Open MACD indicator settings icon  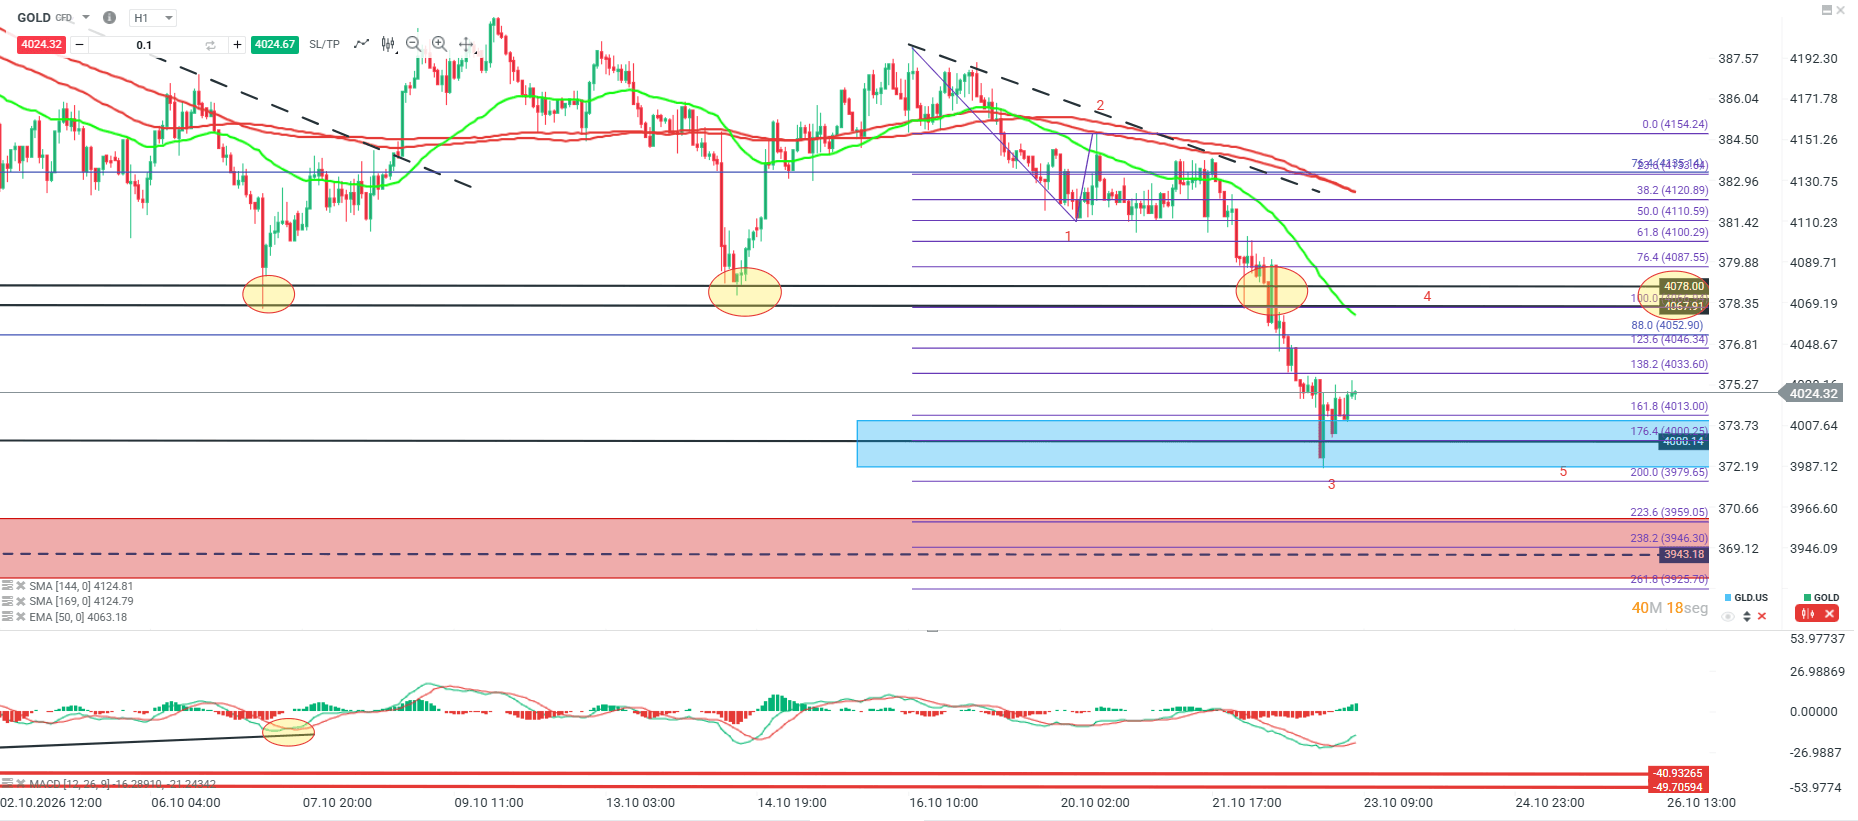click(7, 784)
